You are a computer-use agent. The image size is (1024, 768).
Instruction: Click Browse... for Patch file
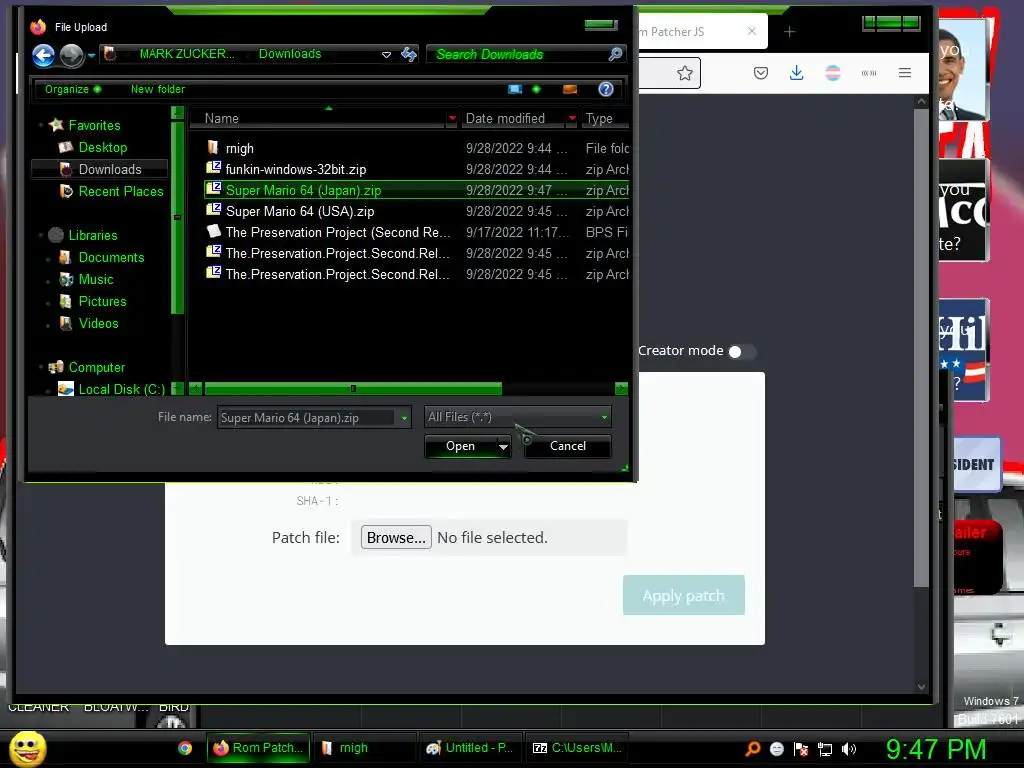tap(396, 537)
